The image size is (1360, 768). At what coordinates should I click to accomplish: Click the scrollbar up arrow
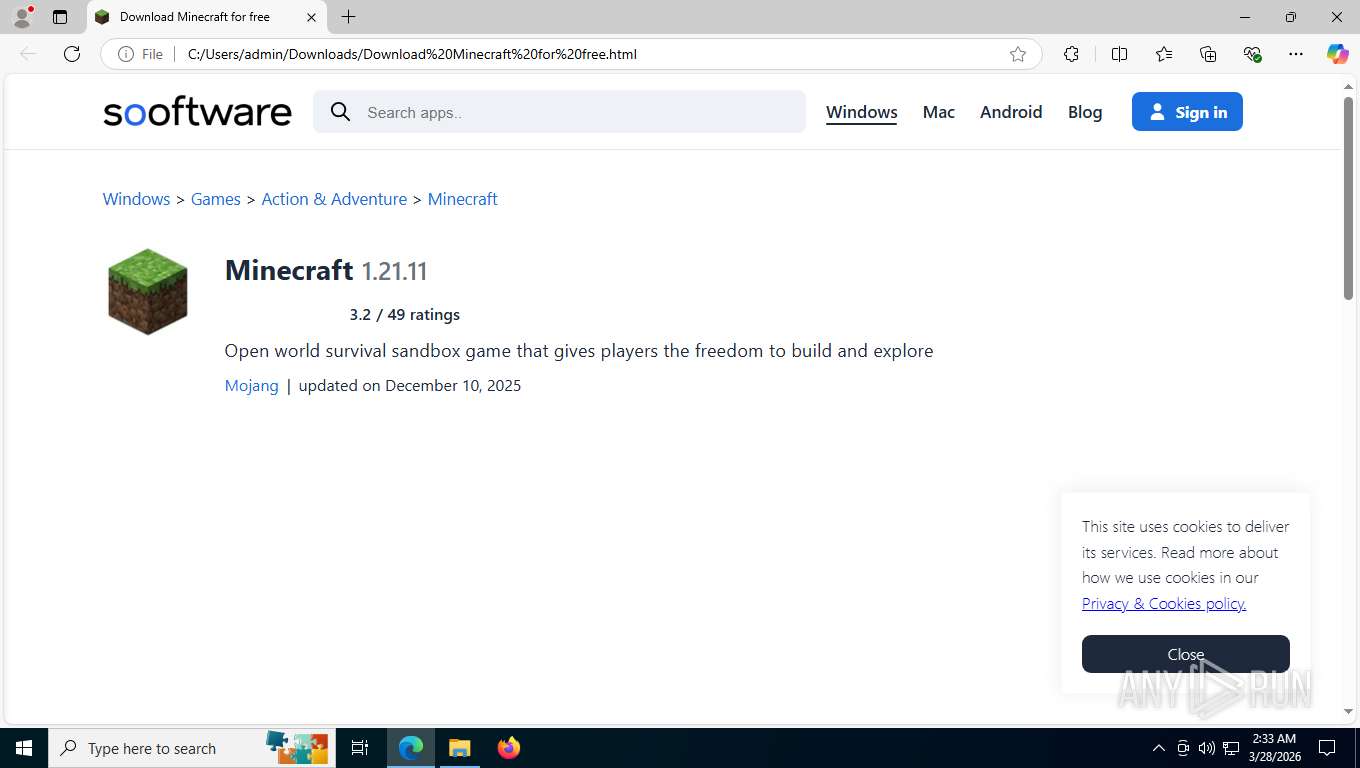[x=1348, y=87]
